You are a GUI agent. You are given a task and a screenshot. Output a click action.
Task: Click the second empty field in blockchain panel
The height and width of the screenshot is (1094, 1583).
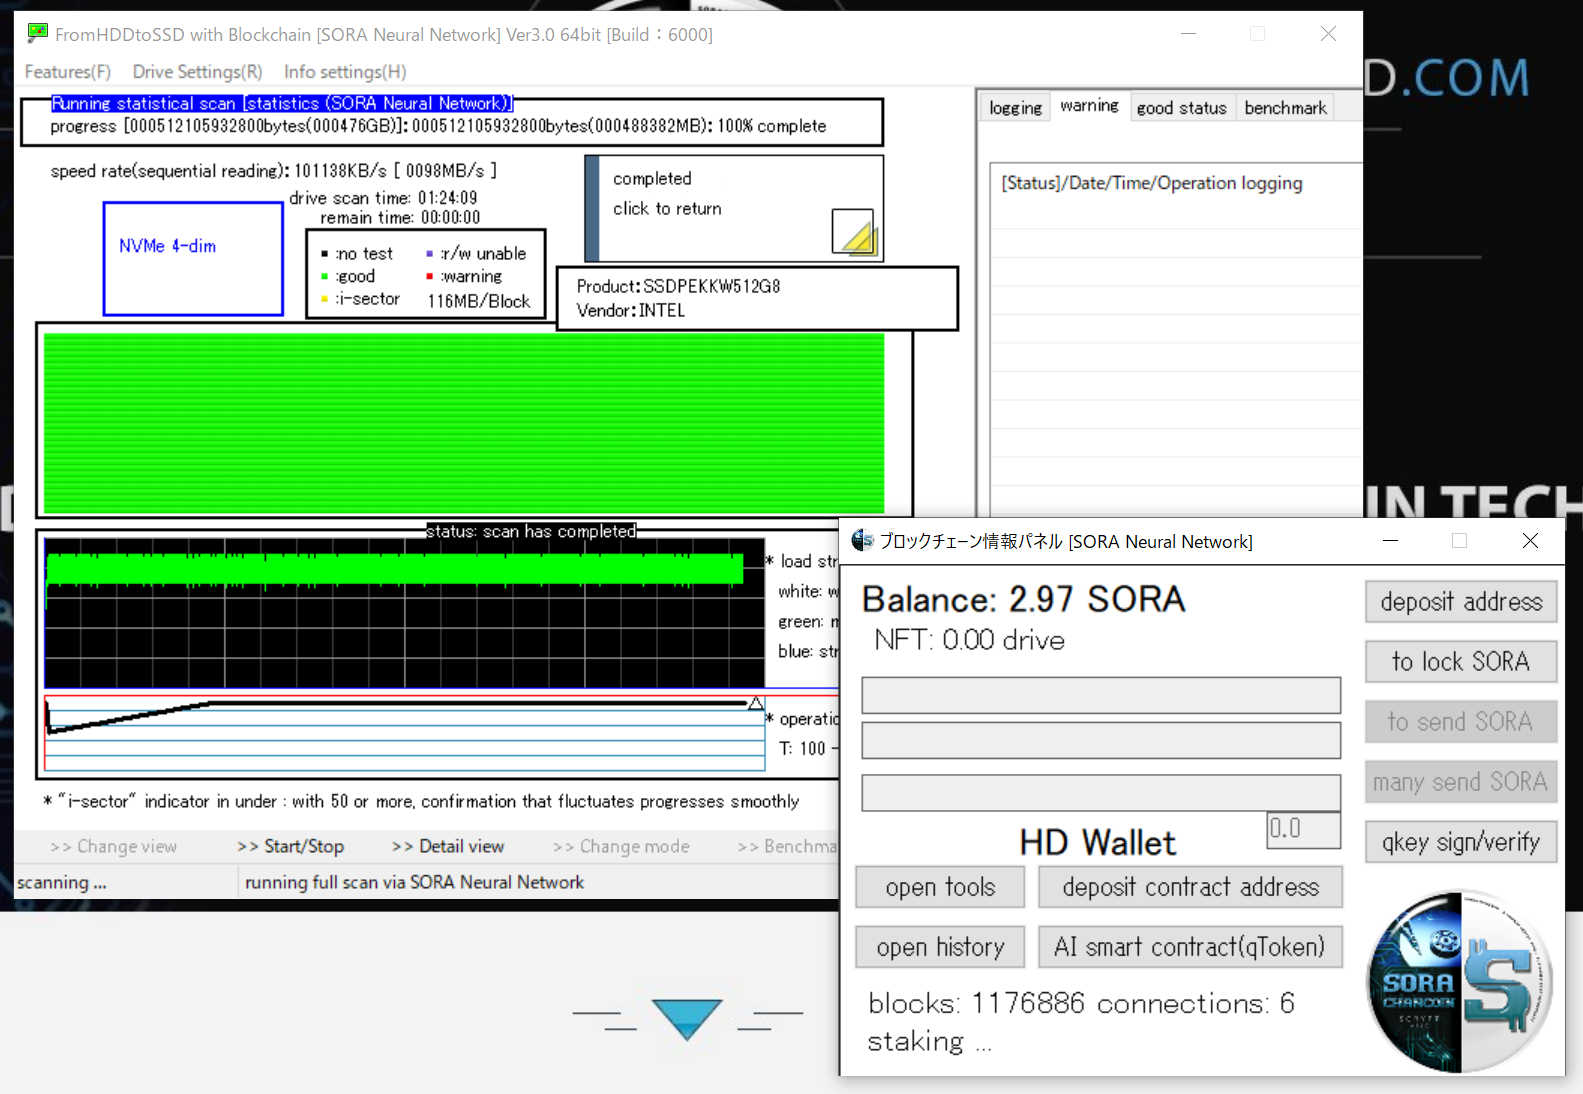pos(1101,740)
